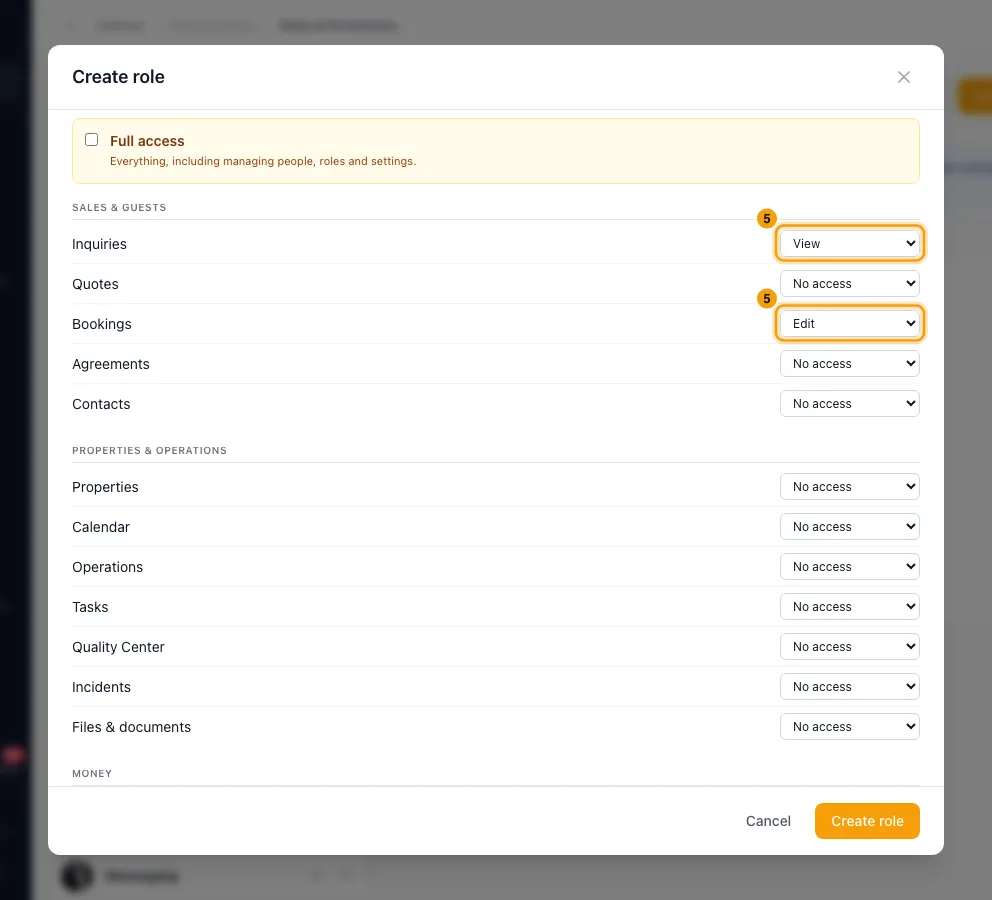Open the Agreements permission dropdown
This screenshot has width=992, height=900.
tap(850, 364)
